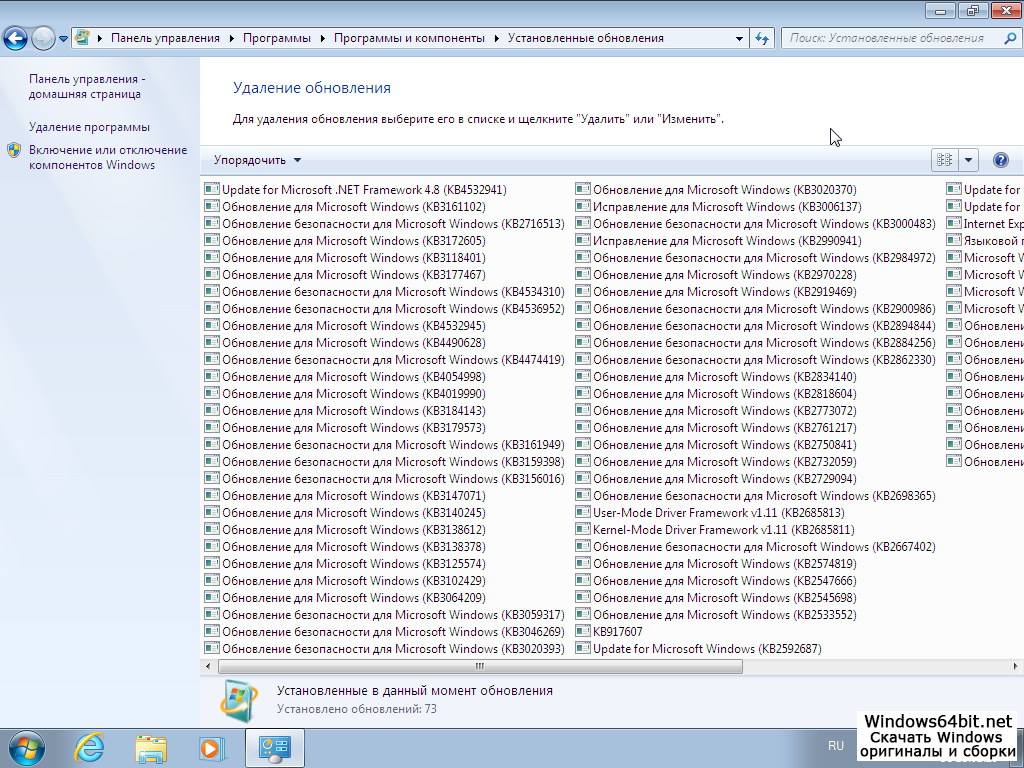Click the horizontal scrollbar right arrow

click(1015, 666)
